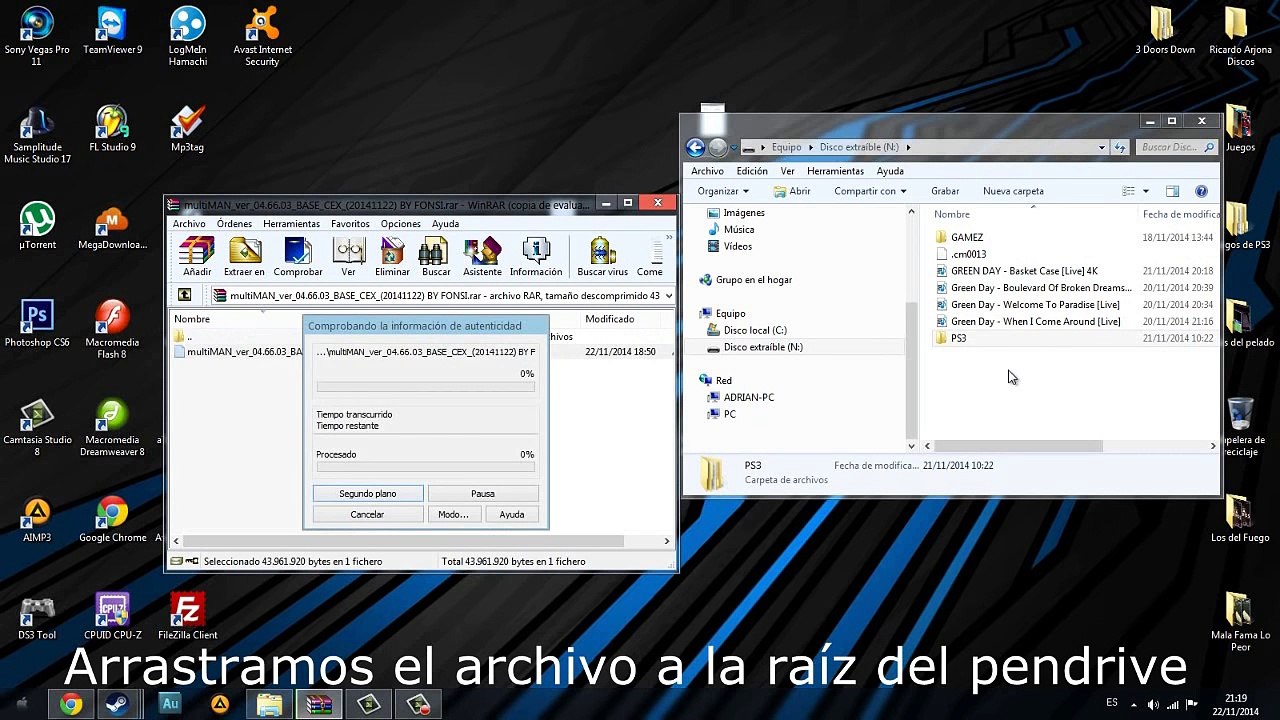Image resolution: width=1280 pixels, height=720 pixels.
Task: Click the Añadir icon in WinRAR toolbar
Action: click(x=197, y=257)
